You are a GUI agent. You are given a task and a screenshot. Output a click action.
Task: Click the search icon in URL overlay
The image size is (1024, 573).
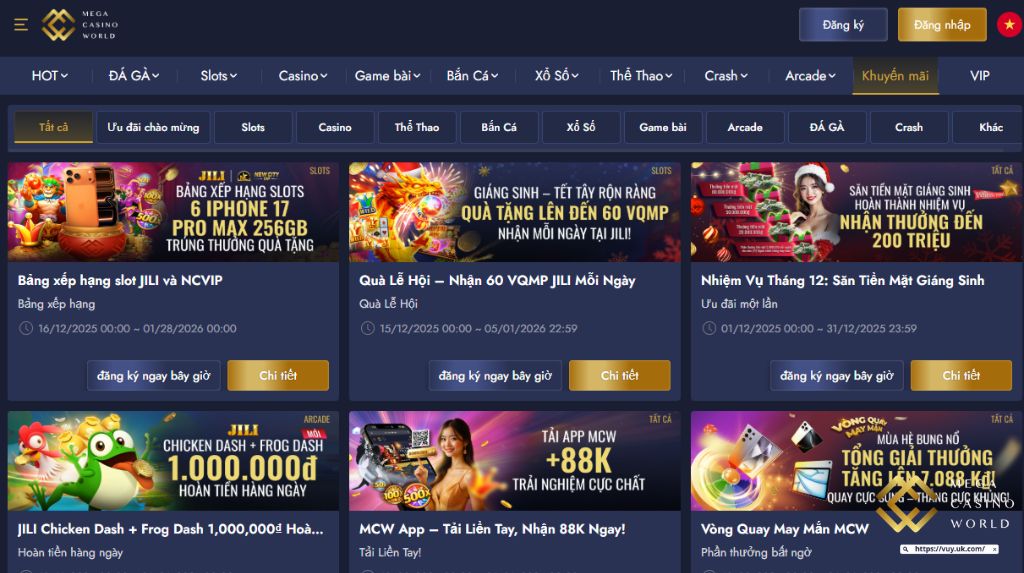pyautogui.click(x=906, y=549)
